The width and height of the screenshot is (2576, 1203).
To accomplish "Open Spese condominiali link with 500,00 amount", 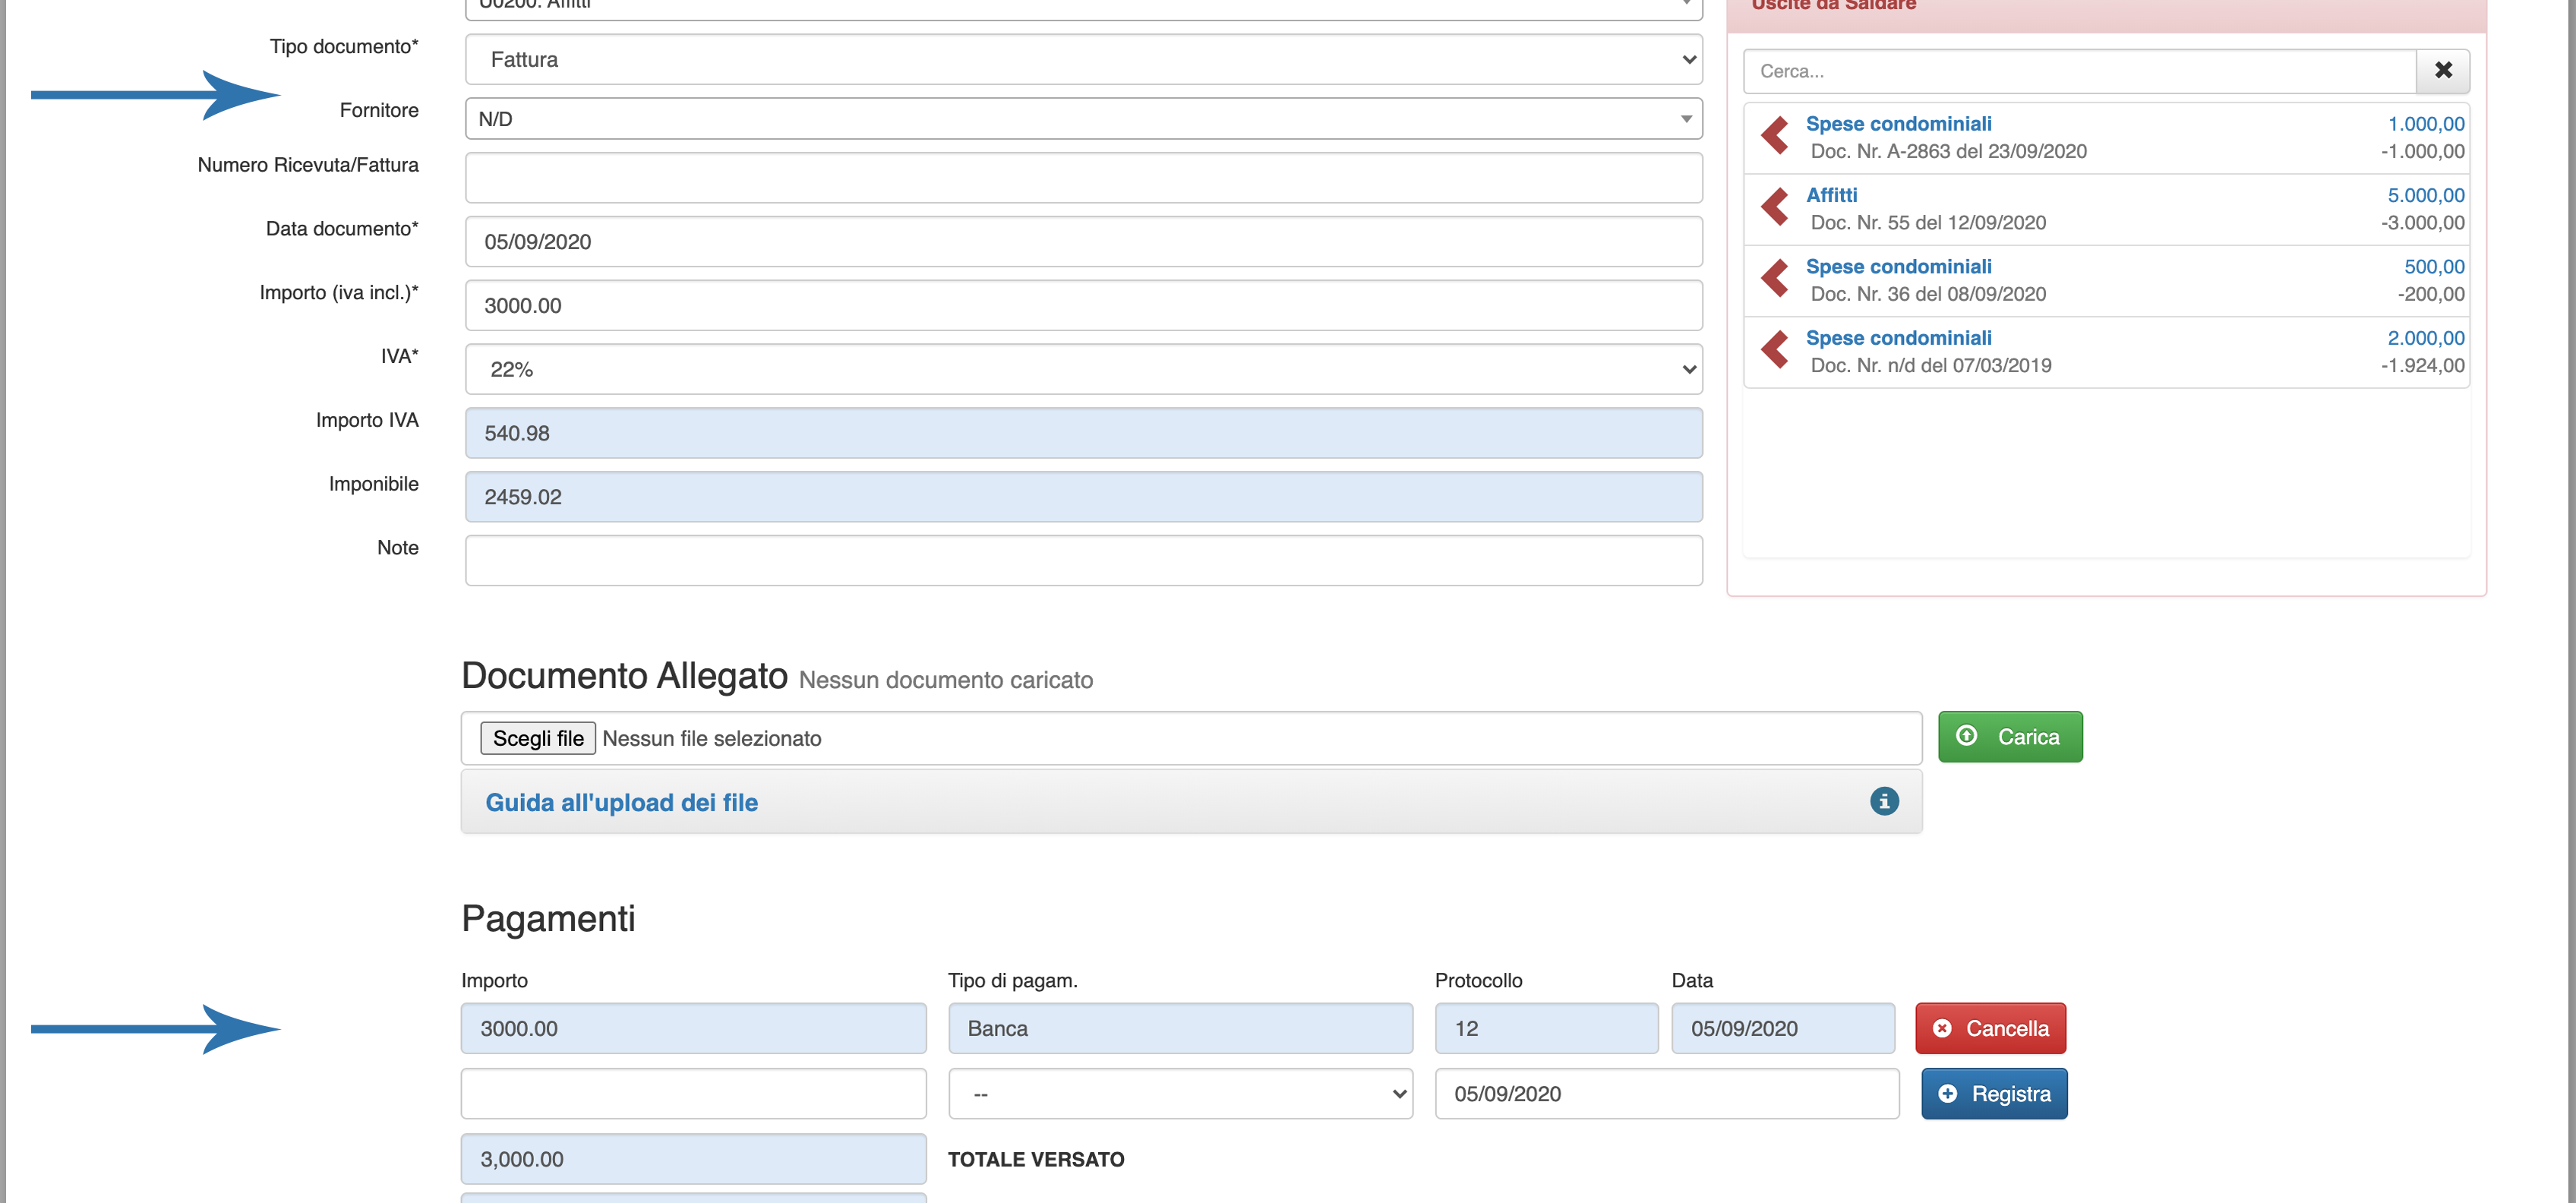I will [x=1898, y=266].
